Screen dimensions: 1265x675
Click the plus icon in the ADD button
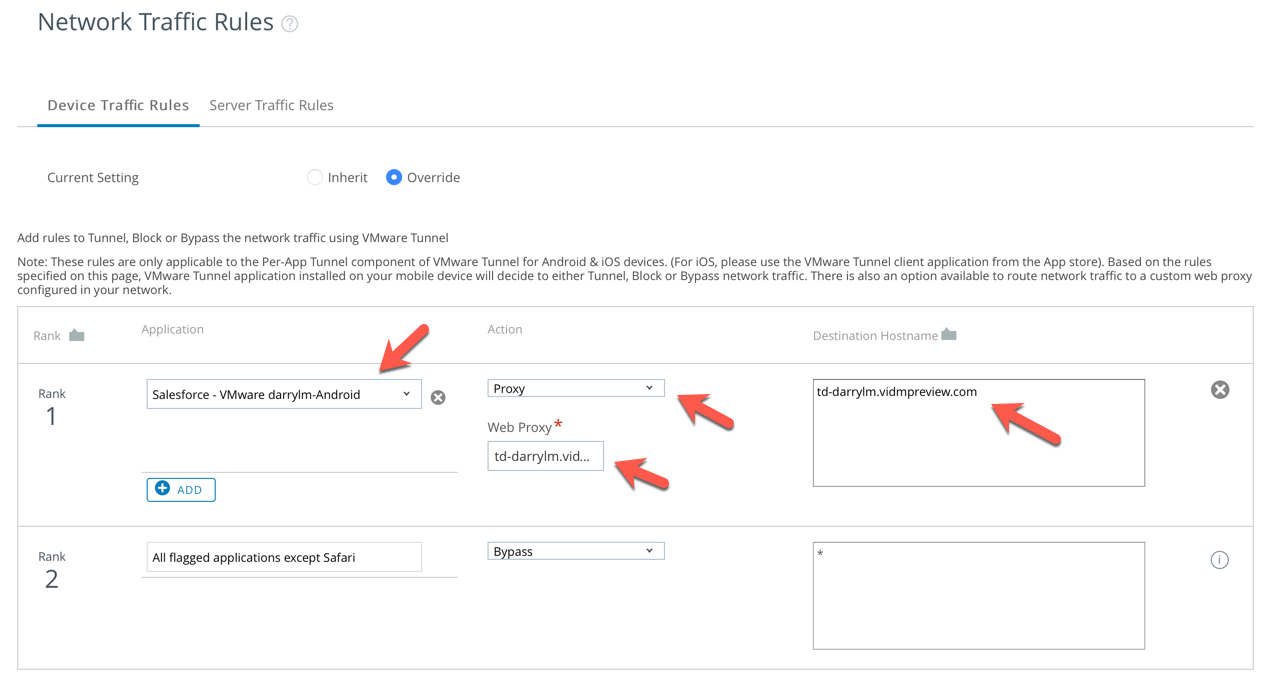pos(163,489)
